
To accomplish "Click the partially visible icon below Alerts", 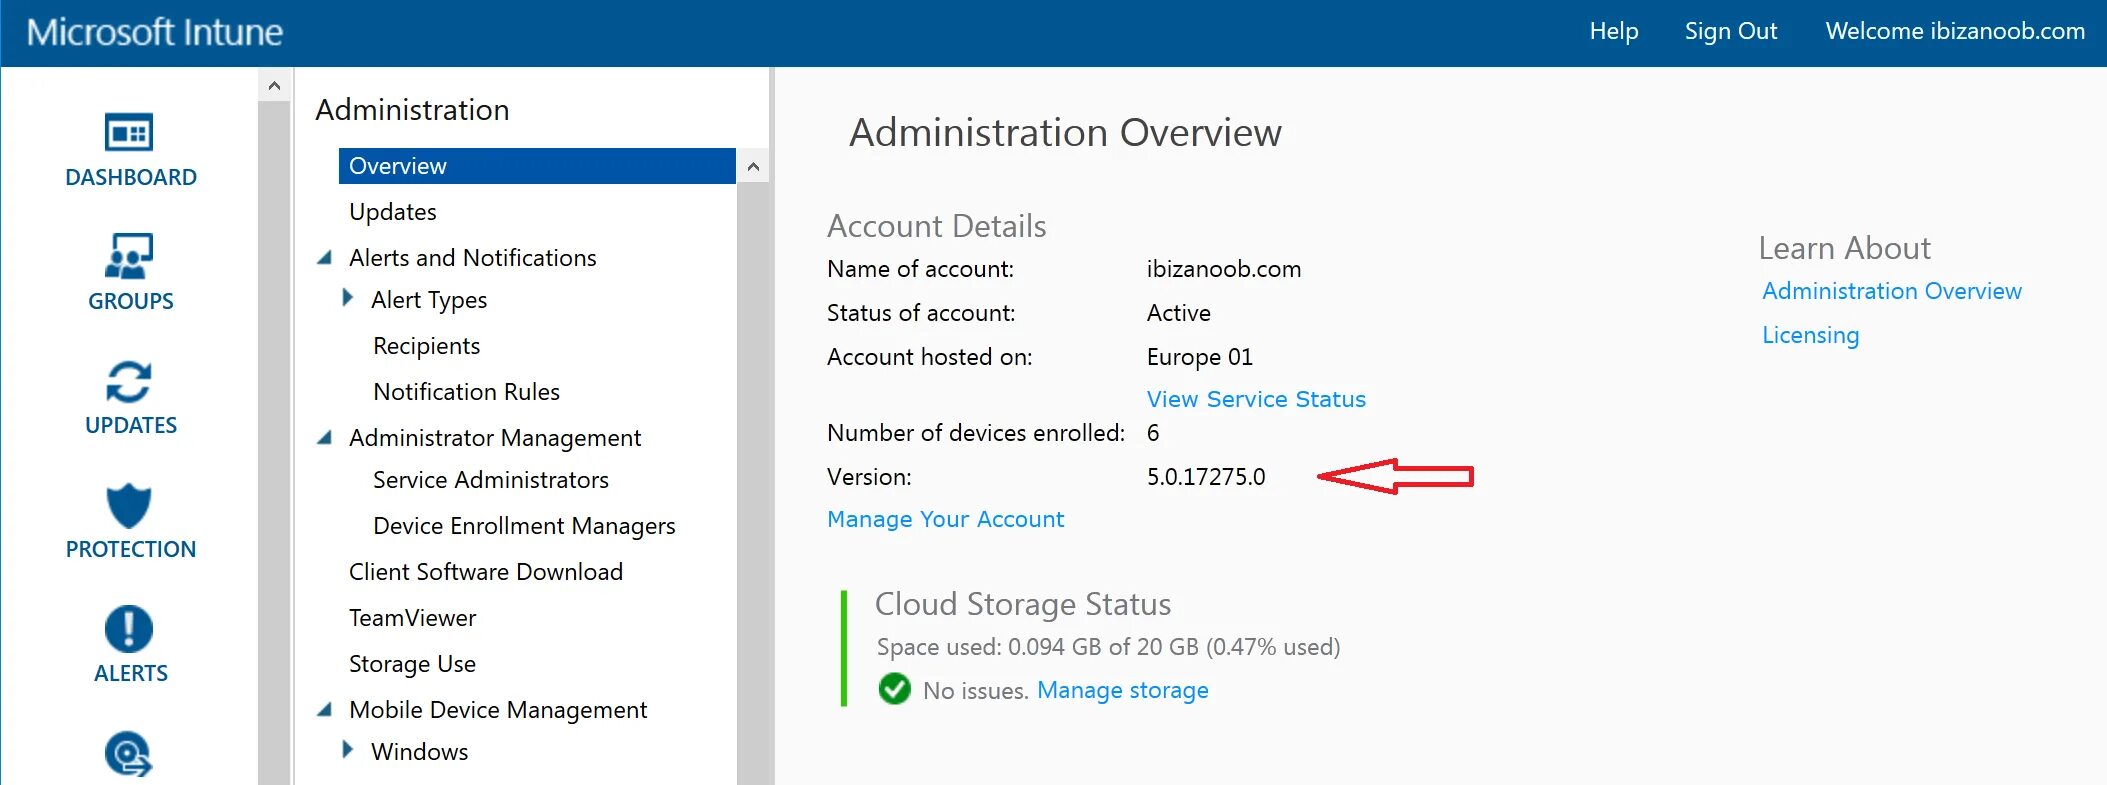I will [x=129, y=755].
